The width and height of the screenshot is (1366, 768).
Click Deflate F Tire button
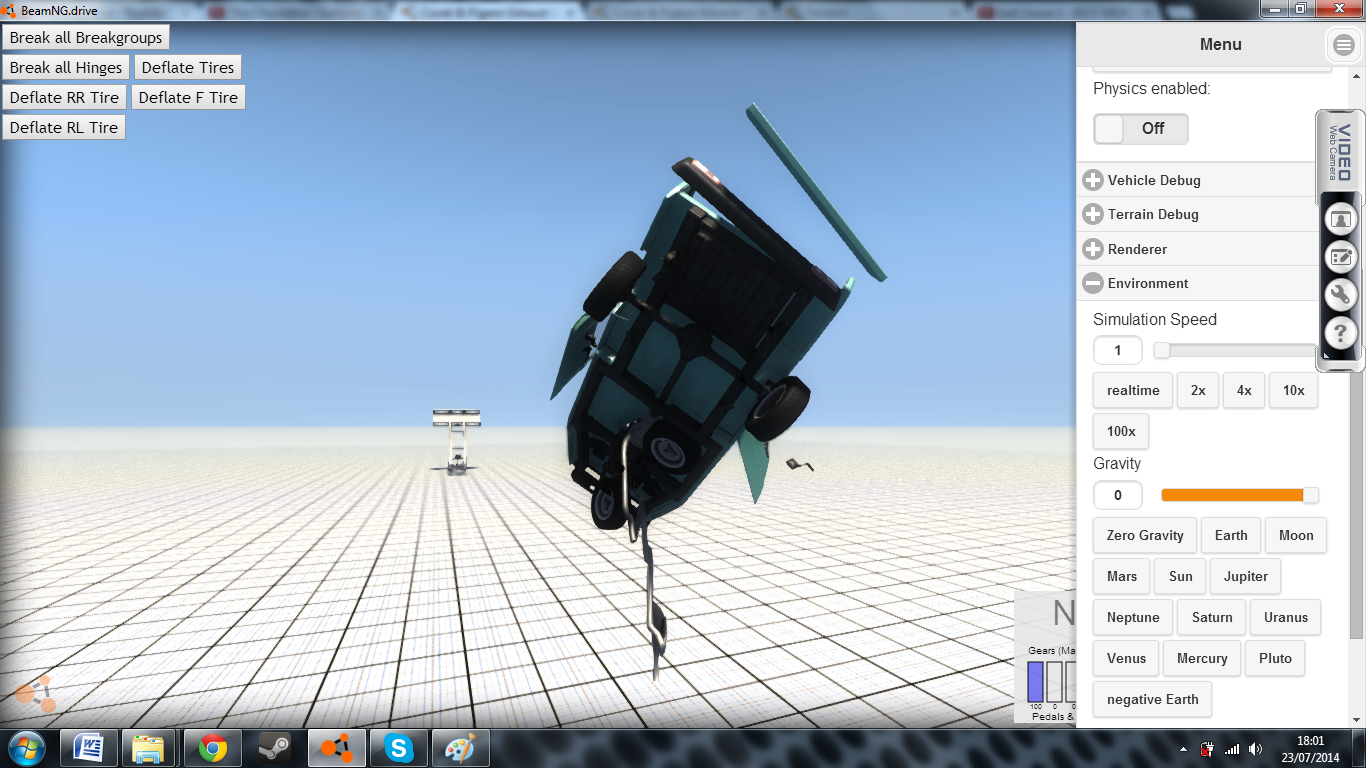[x=188, y=98]
